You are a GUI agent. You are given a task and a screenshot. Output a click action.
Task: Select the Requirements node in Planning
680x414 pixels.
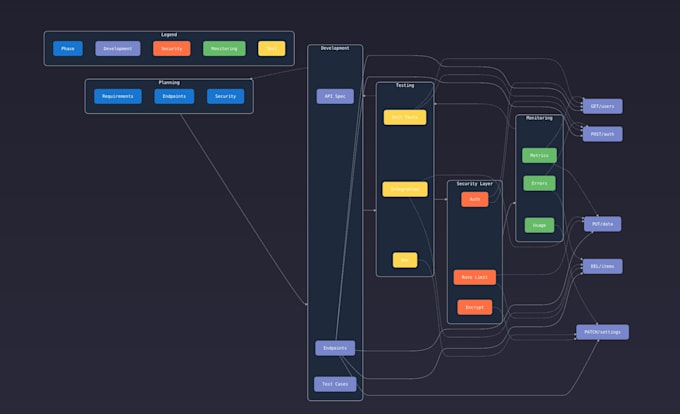(x=118, y=96)
